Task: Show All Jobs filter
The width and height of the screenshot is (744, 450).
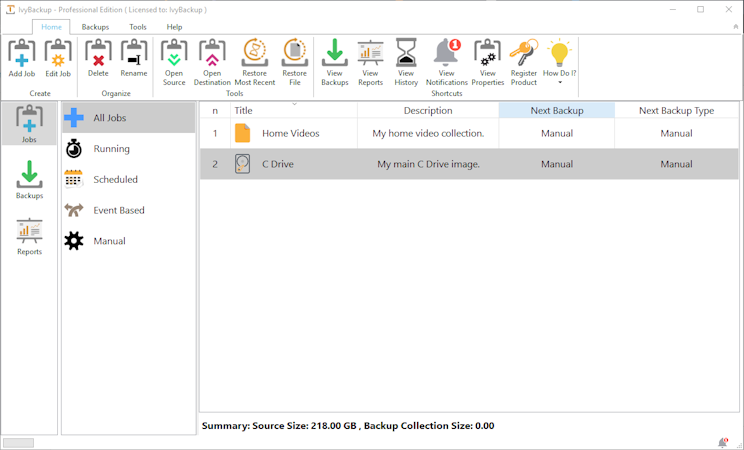Action: [129, 118]
